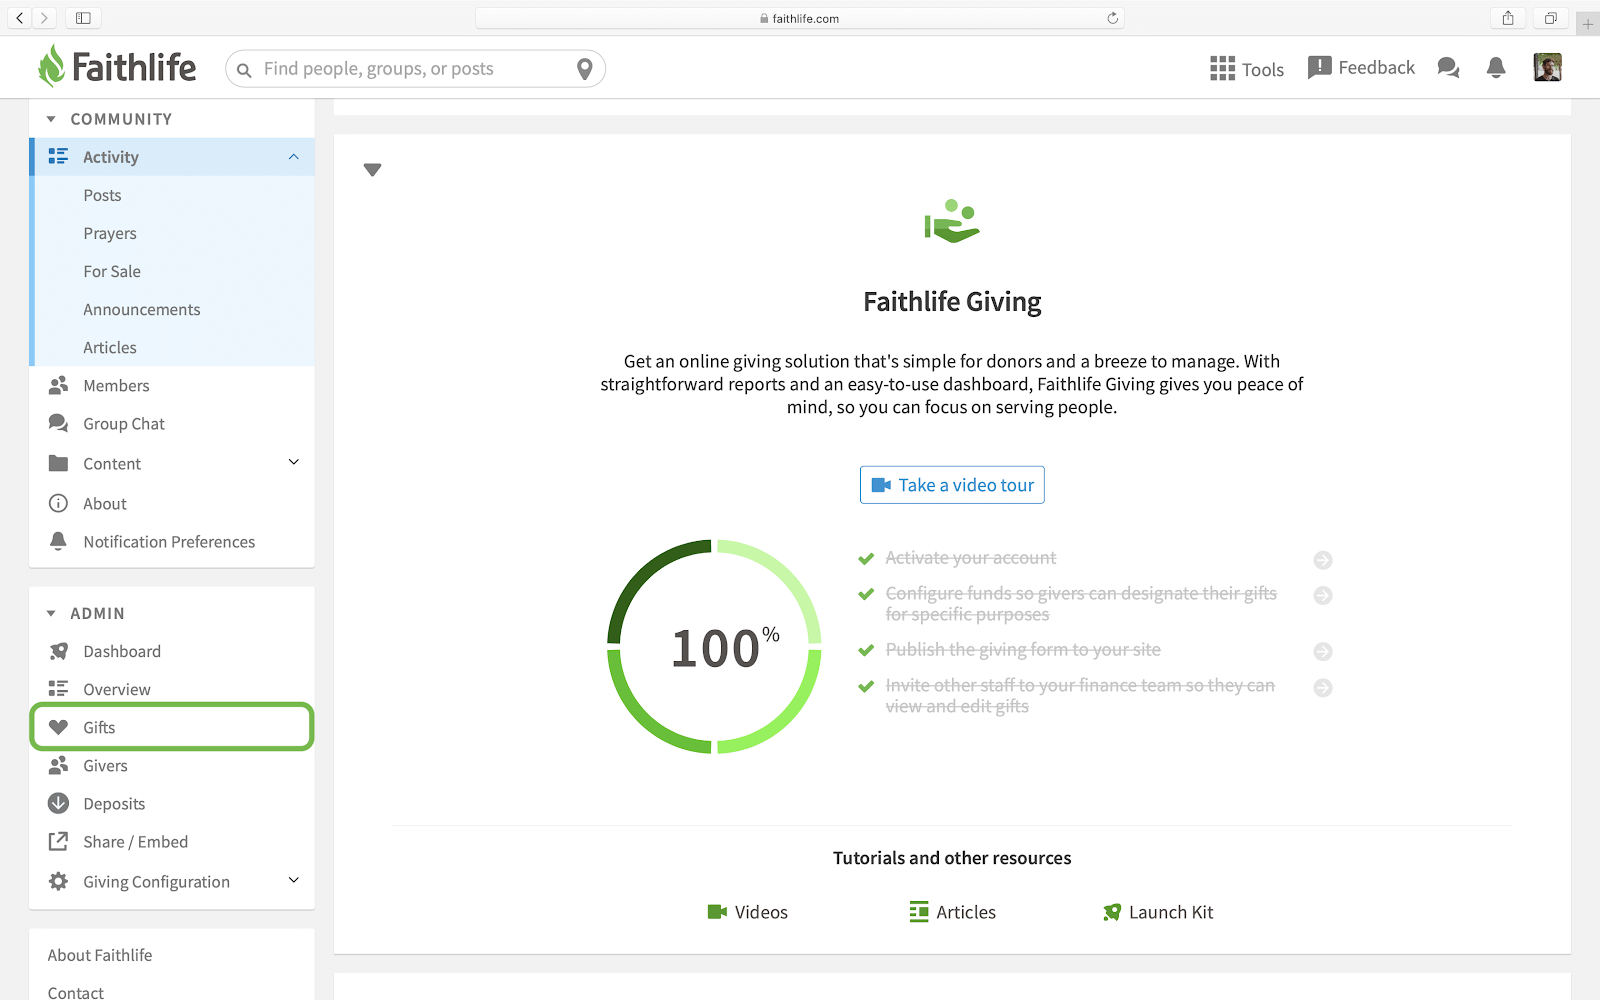The height and width of the screenshot is (1000, 1600).
Task: Toggle the browser sidebar button
Action: coord(83,18)
